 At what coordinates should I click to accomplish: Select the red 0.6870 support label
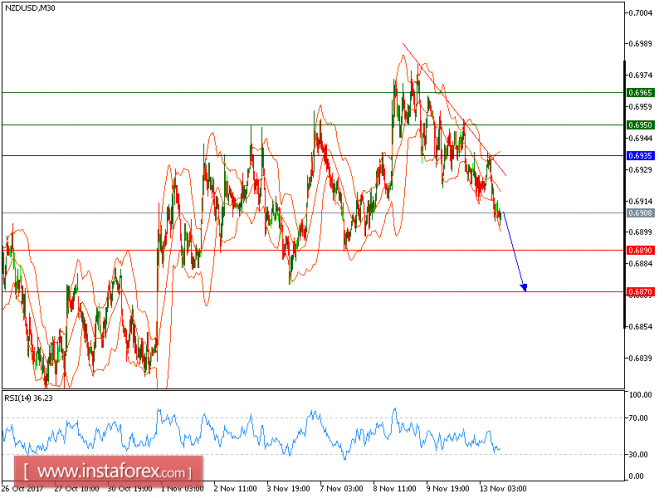pos(640,292)
